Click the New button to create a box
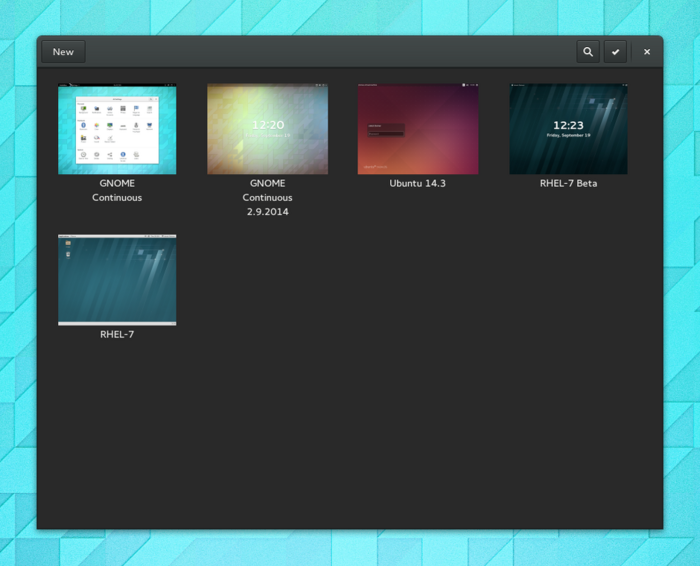The image size is (700, 566). point(63,52)
